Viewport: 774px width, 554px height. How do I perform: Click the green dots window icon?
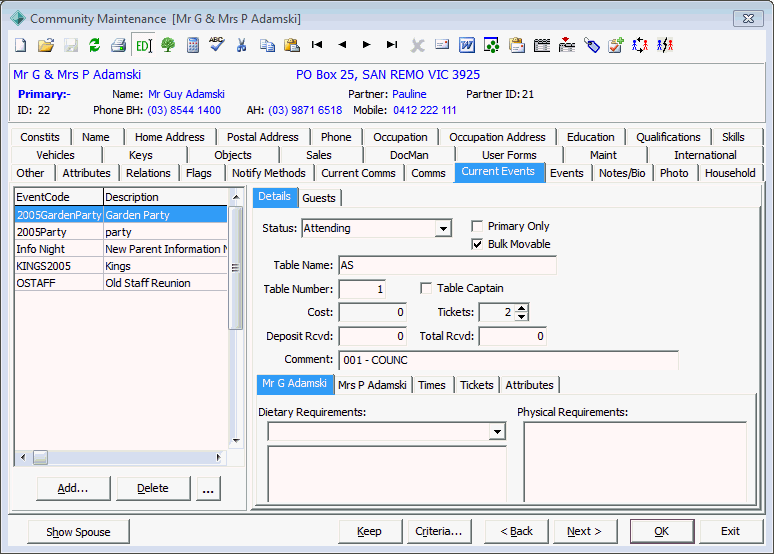(492, 45)
